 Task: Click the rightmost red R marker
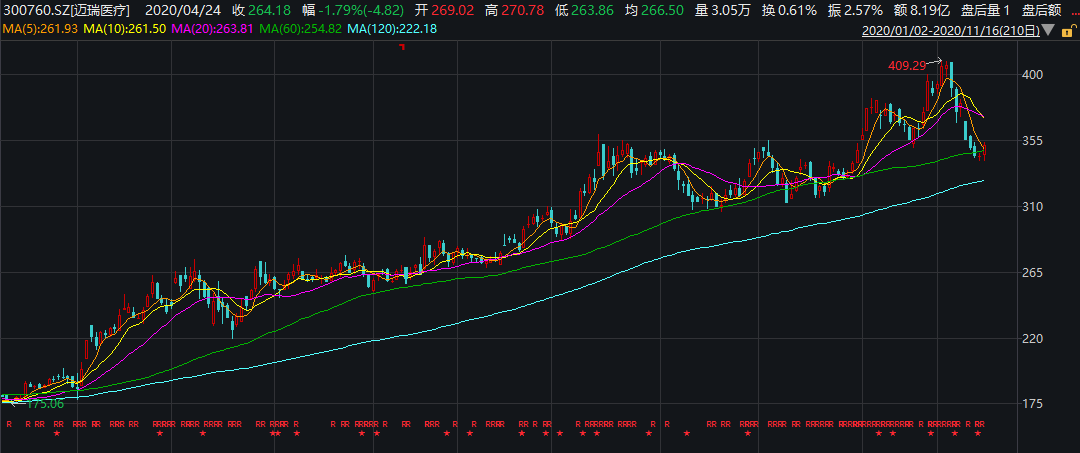point(983,424)
